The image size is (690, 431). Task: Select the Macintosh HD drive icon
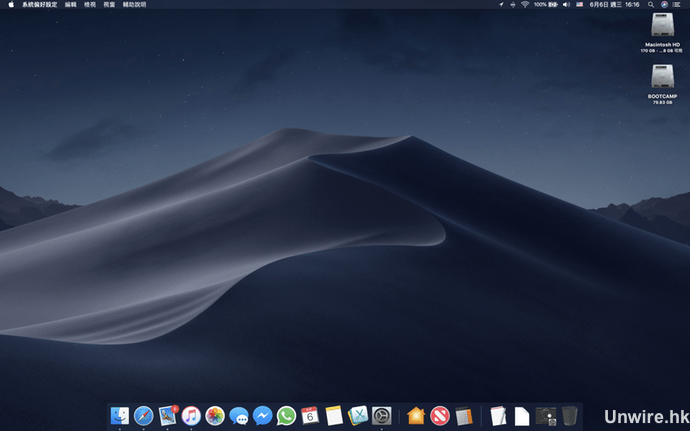point(663,25)
